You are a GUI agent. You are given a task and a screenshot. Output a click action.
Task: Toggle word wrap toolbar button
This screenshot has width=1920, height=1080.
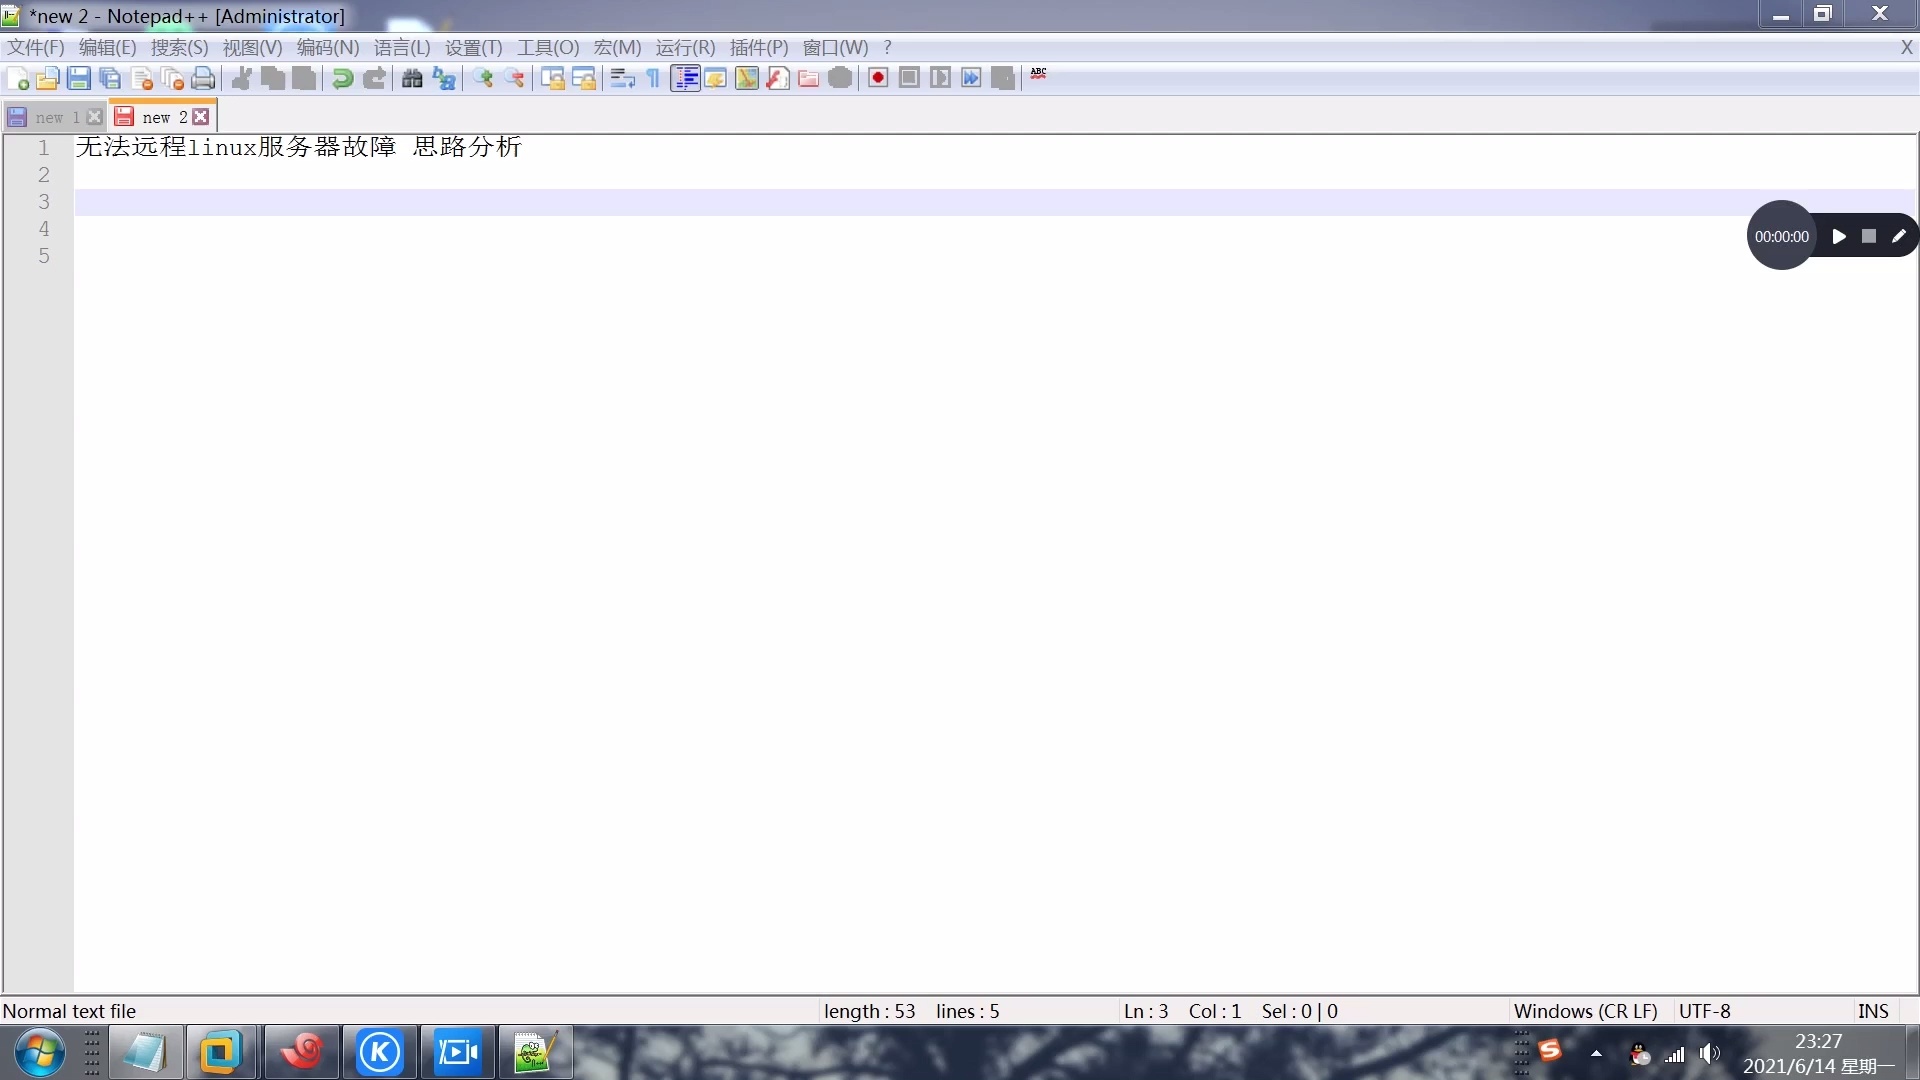click(x=622, y=78)
